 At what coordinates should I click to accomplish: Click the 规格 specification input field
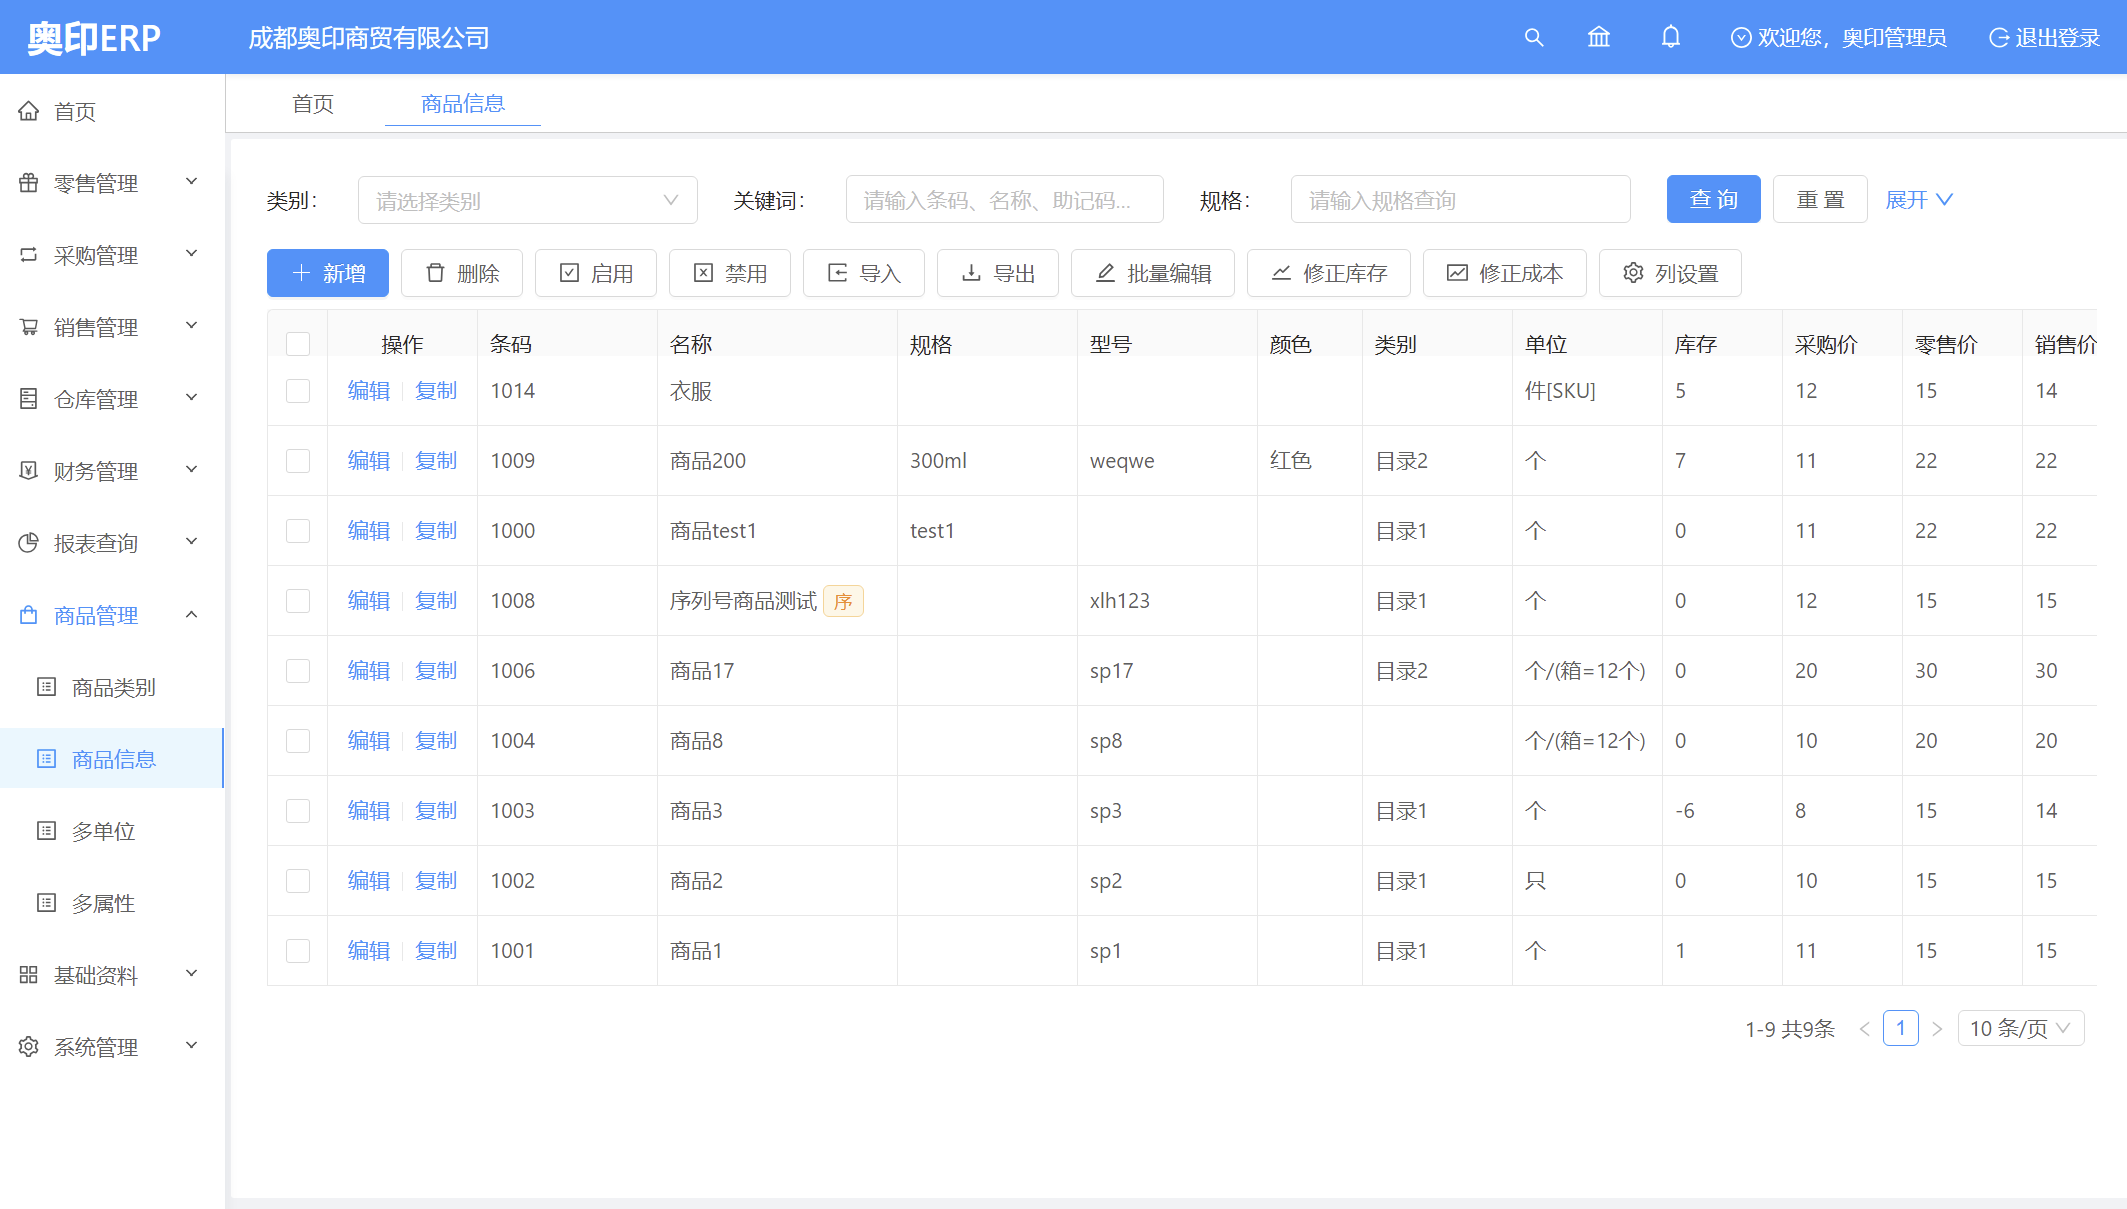coord(1461,200)
